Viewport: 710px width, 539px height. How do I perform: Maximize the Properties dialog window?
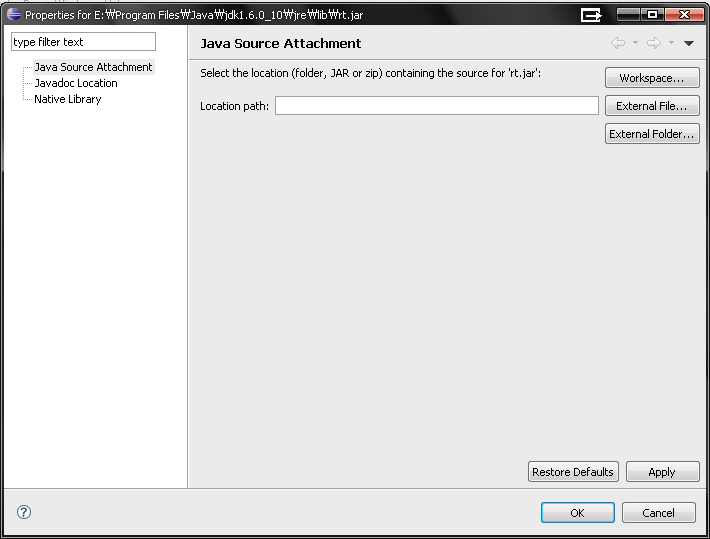coord(652,14)
